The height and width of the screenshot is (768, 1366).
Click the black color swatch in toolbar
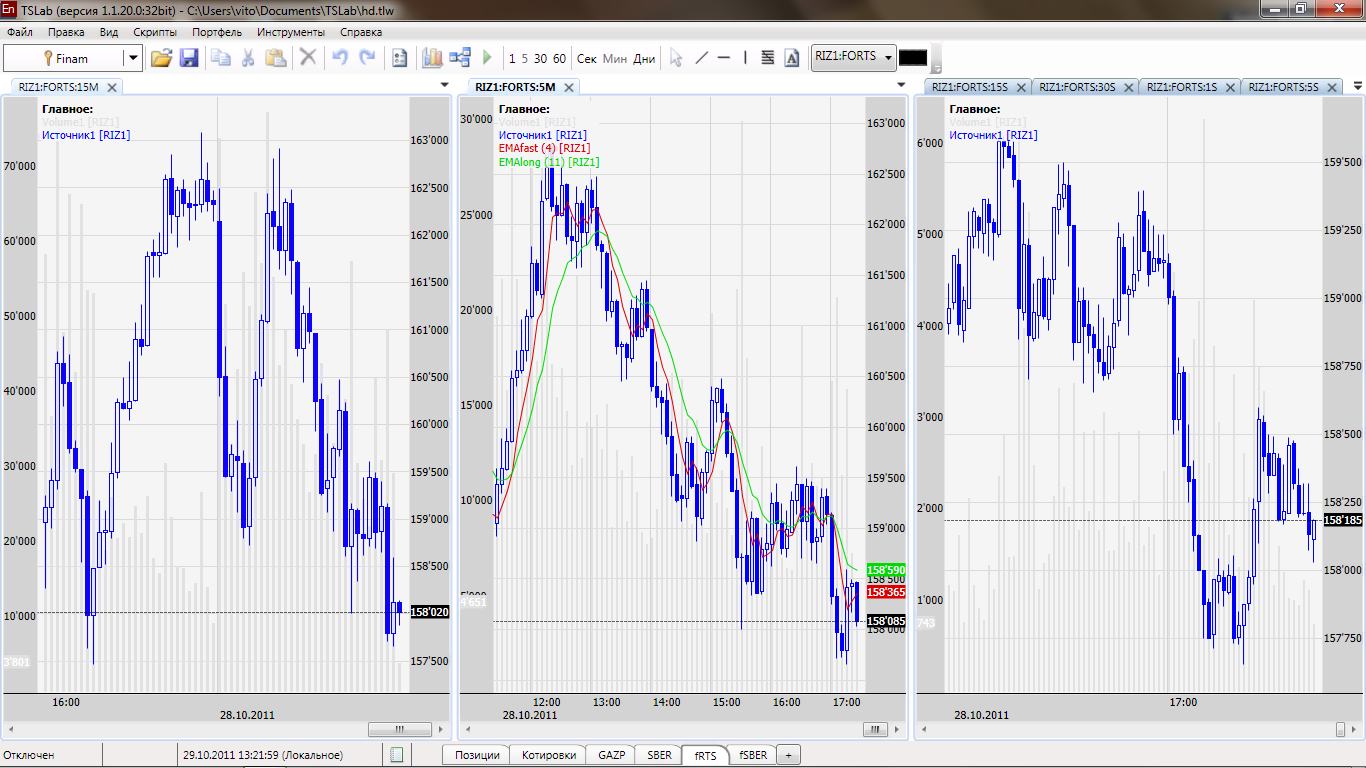[x=913, y=58]
